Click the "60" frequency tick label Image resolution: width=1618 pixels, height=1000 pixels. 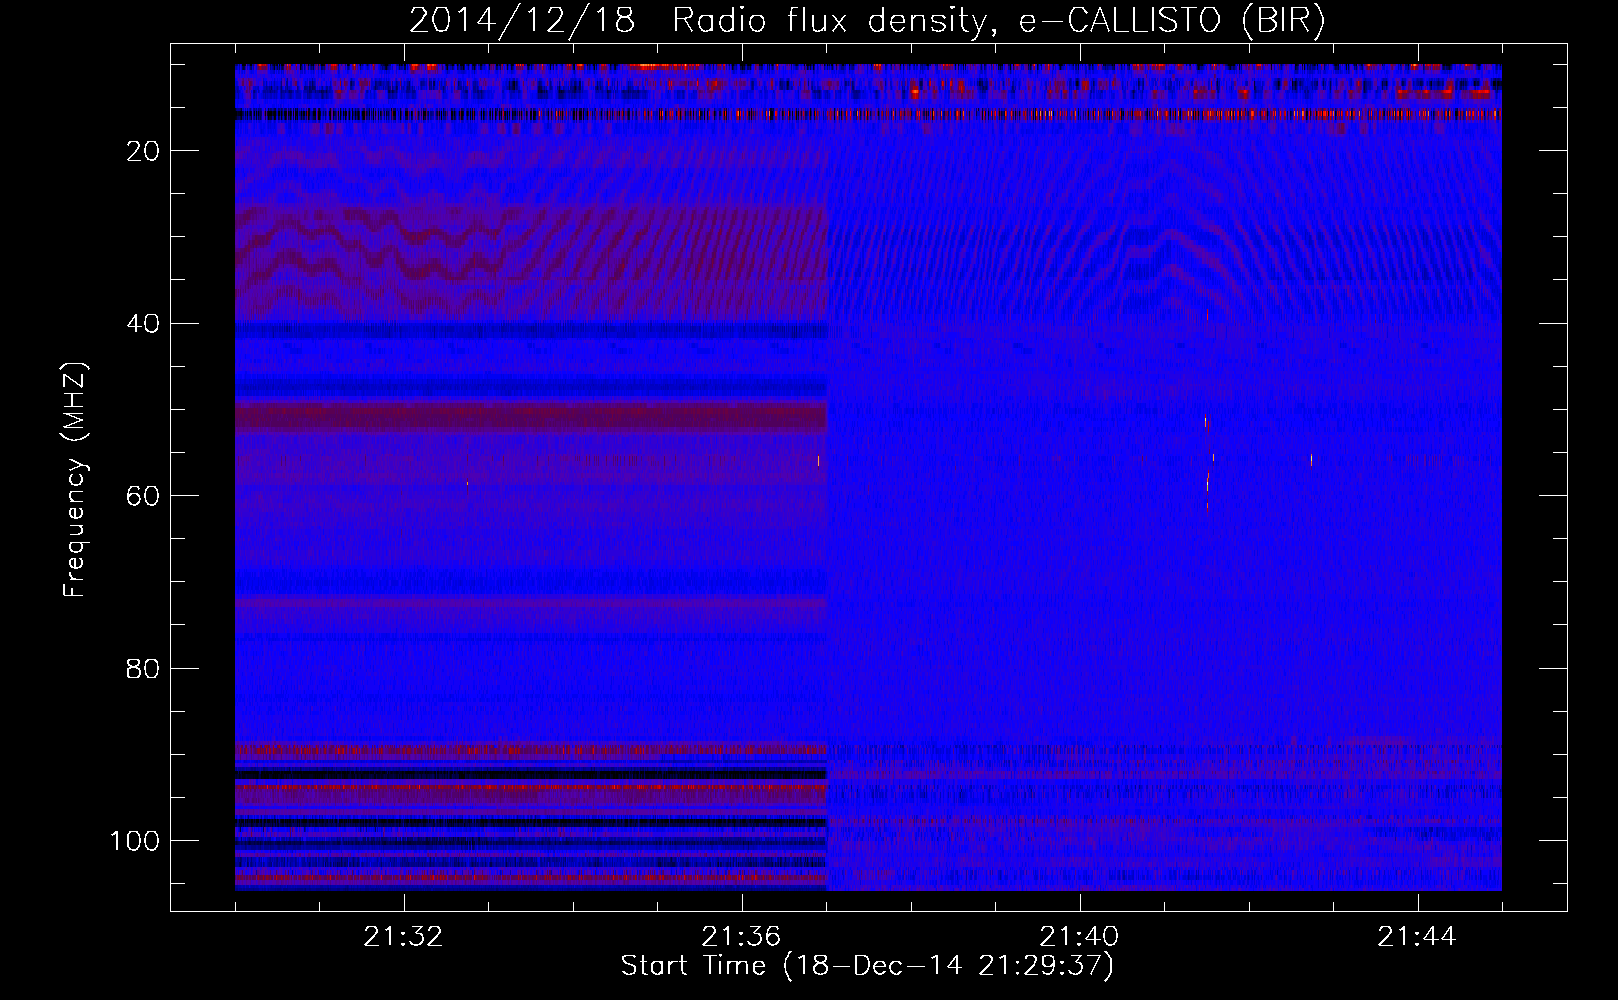tap(143, 496)
